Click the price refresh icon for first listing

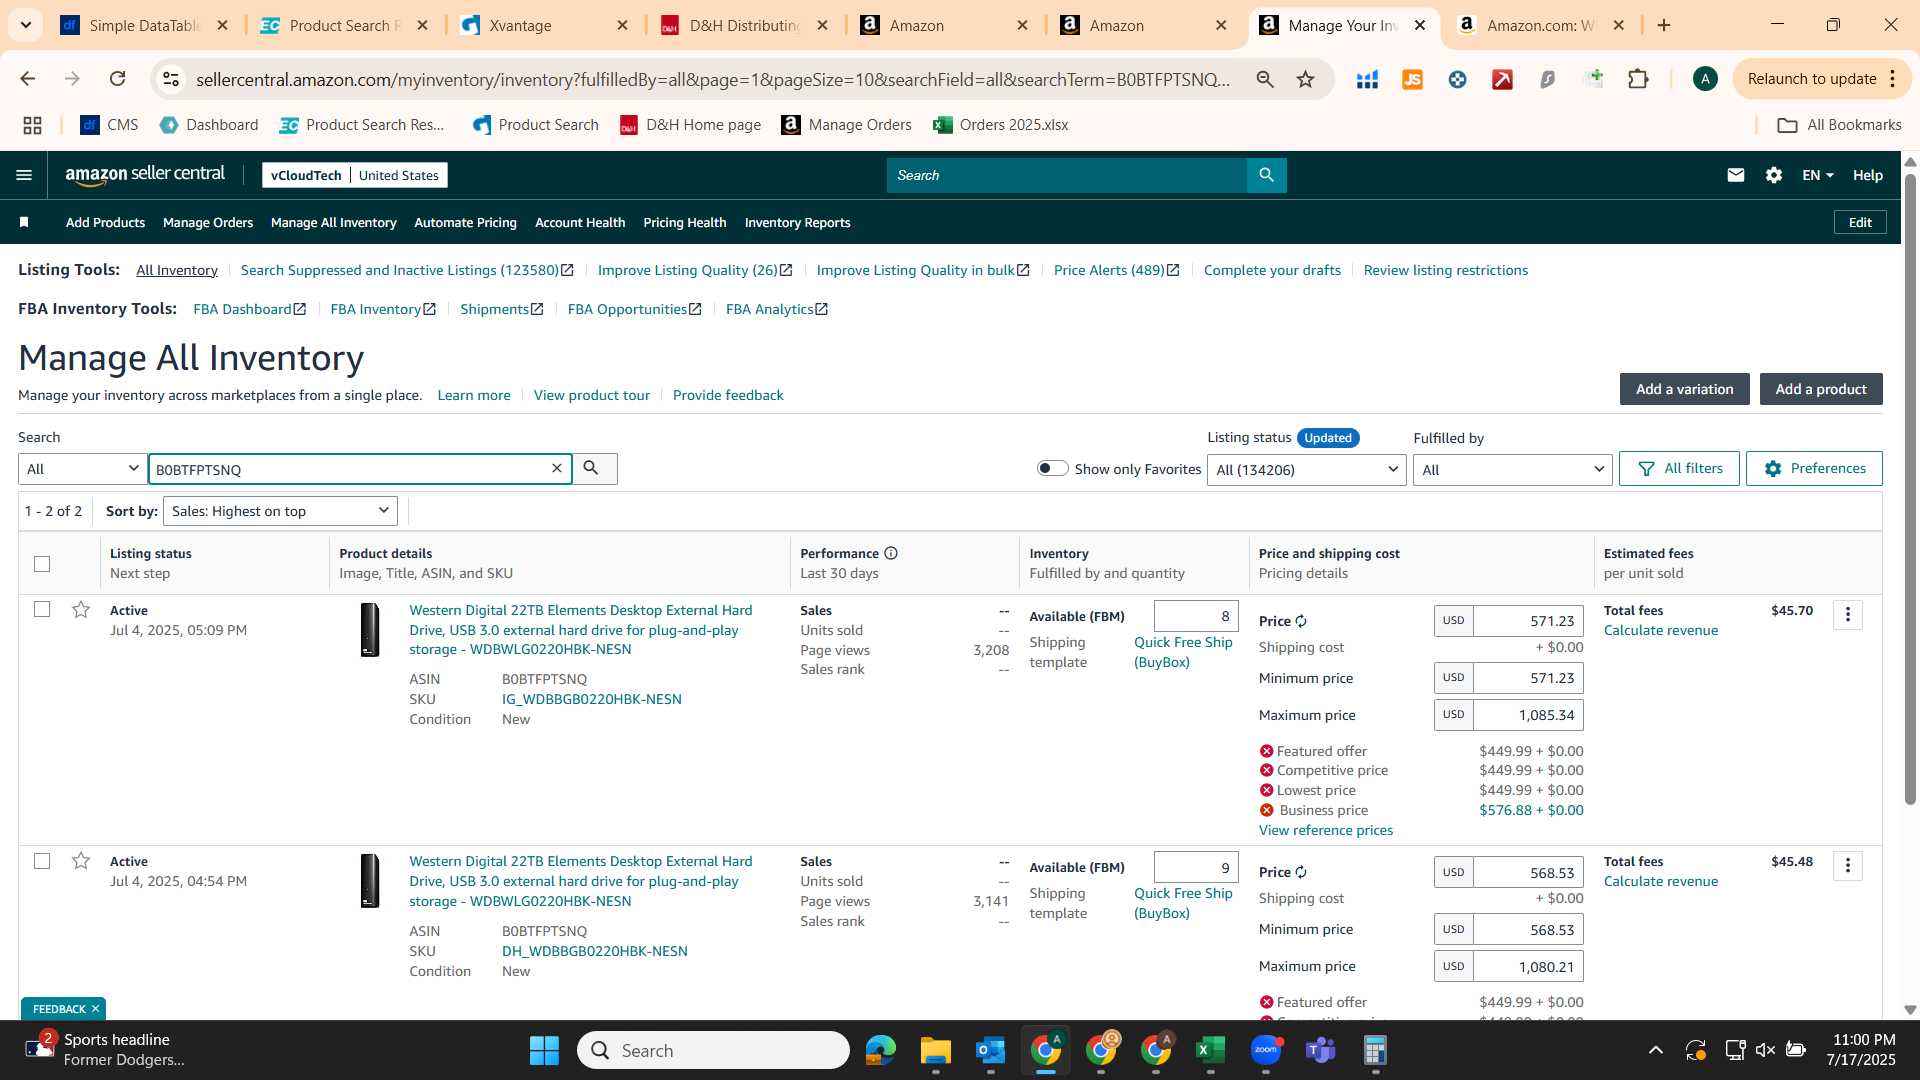[1301, 621]
